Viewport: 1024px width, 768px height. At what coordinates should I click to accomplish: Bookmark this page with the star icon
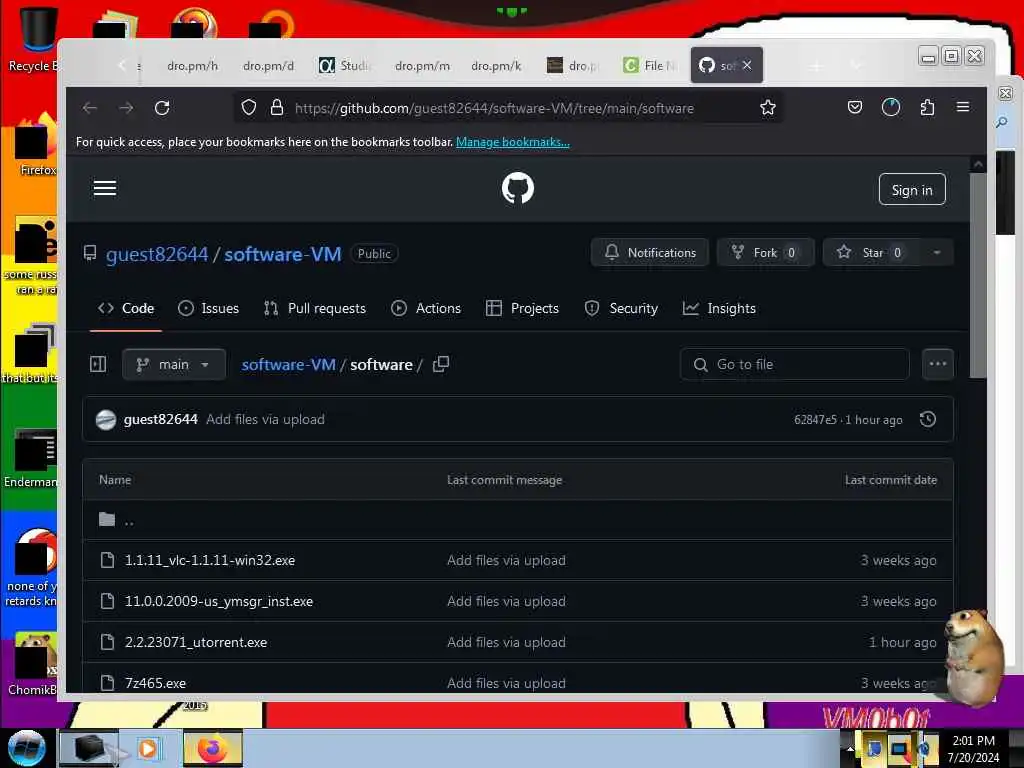pos(768,108)
